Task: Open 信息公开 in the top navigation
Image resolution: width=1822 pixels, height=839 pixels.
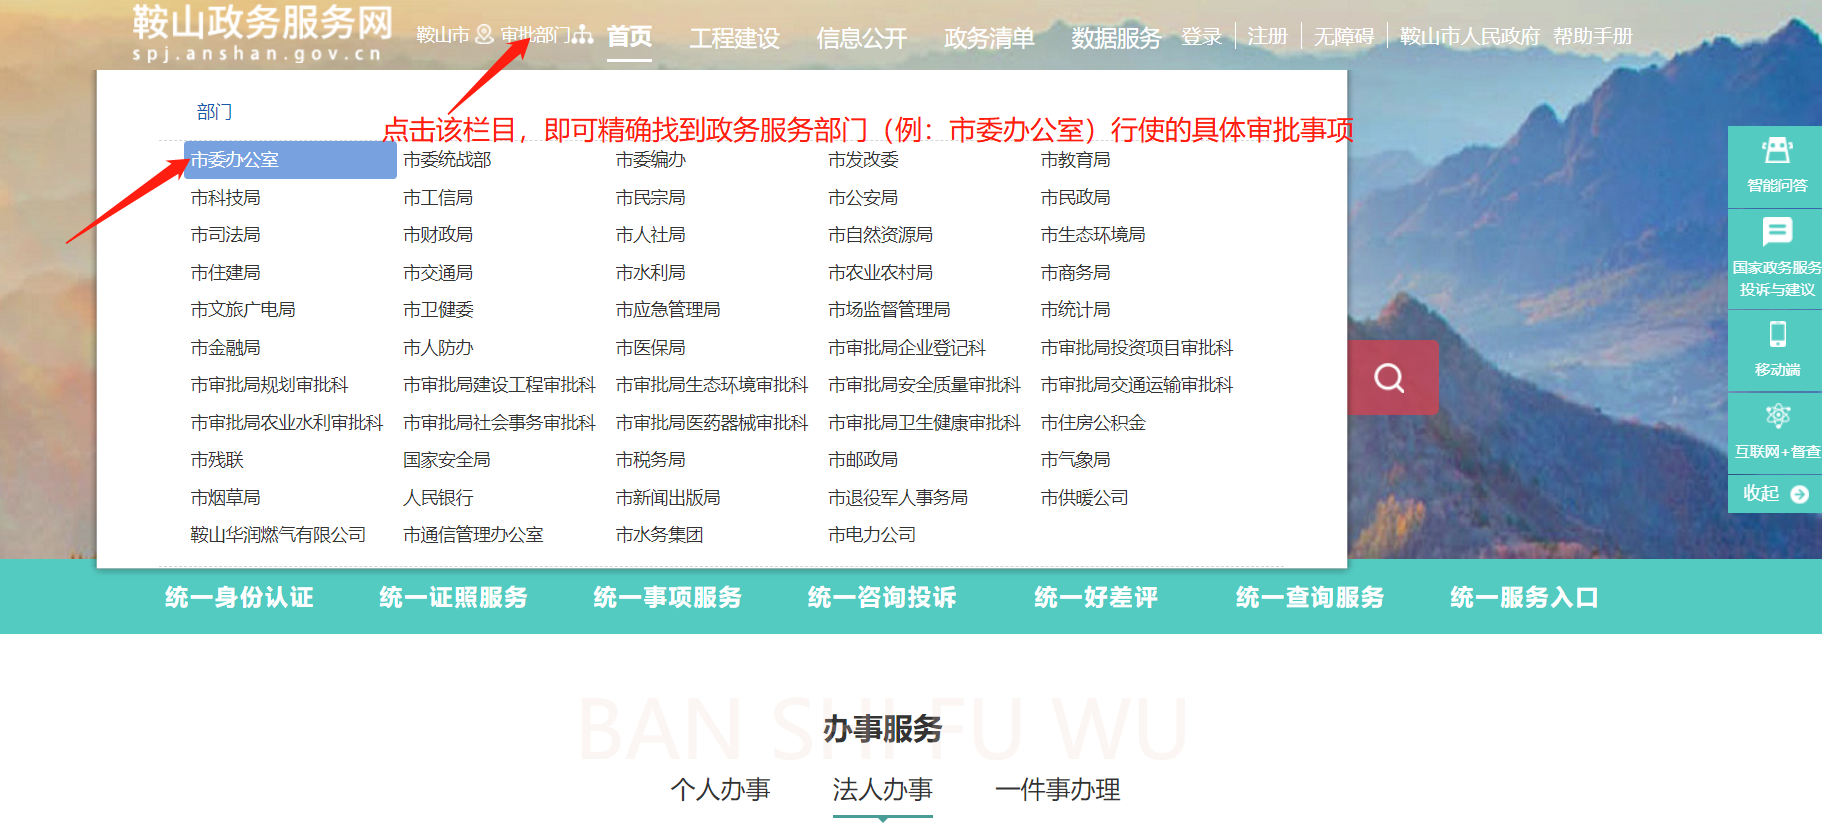Action: [861, 38]
